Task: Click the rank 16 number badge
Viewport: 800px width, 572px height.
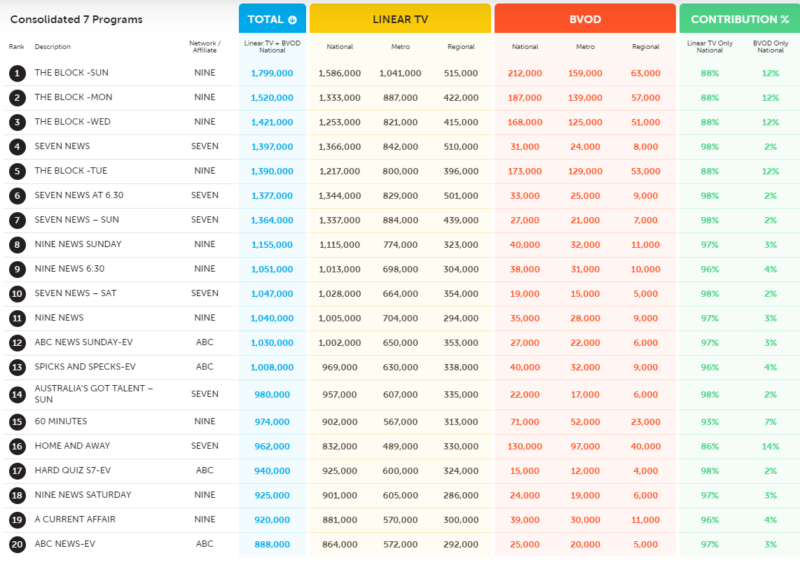Action: coord(17,446)
